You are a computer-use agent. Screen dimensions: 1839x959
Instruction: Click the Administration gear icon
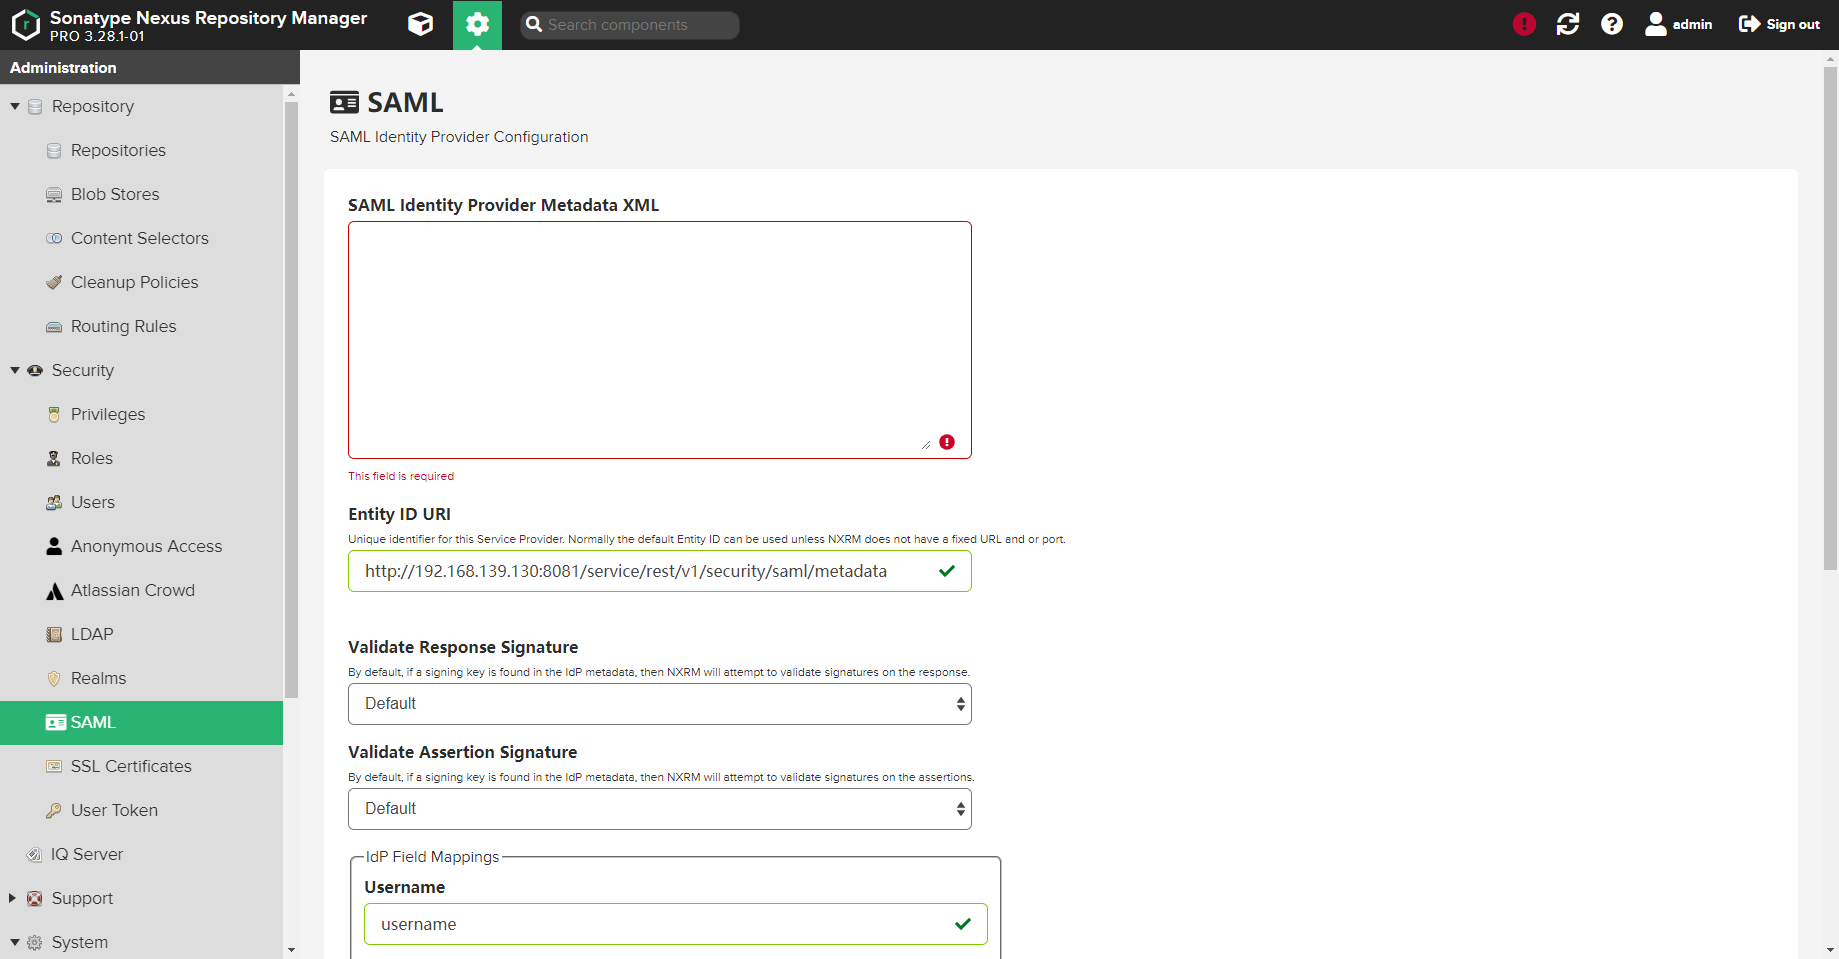pyautogui.click(x=477, y=24)
